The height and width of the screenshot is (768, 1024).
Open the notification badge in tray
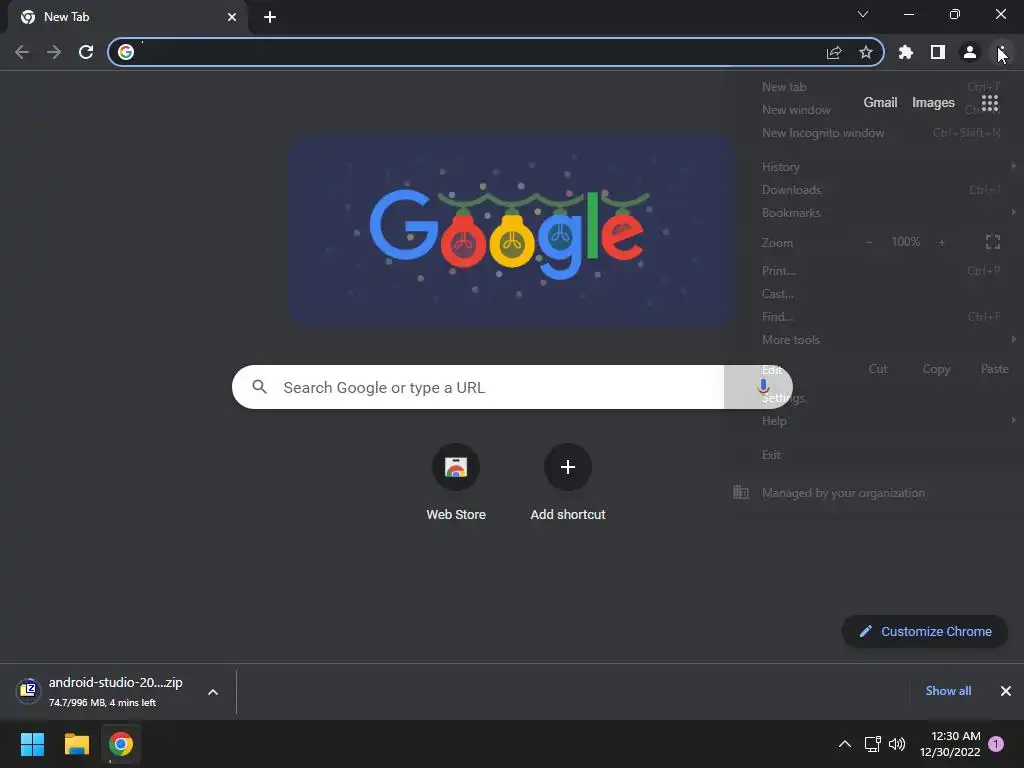pos(996,744)
